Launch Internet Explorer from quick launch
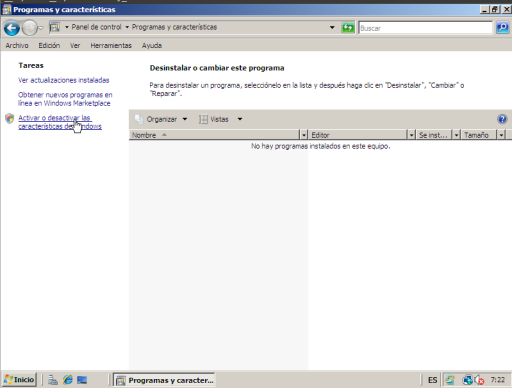This screenshot has width=512, height=388. tap(68, 380)
